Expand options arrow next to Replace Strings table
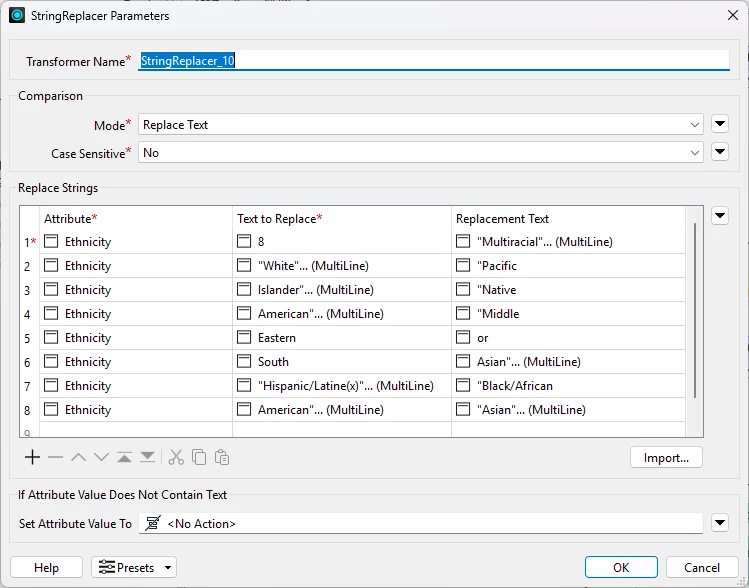The width and height of the screenshot is (749, 588). click(x=720, y=216)
